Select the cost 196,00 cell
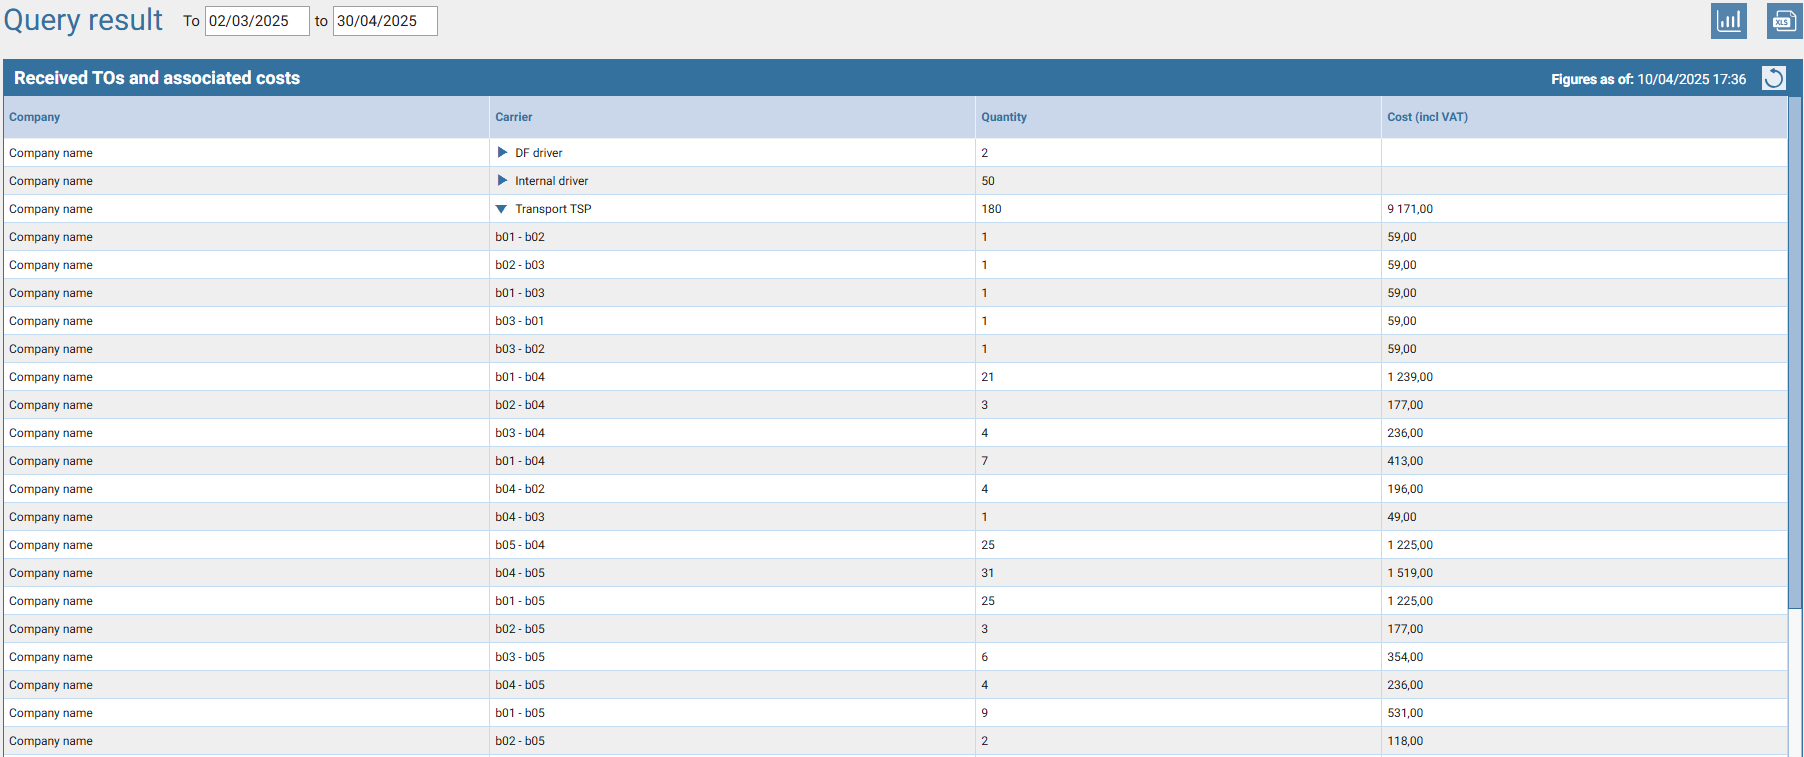 pos(1584,489)
